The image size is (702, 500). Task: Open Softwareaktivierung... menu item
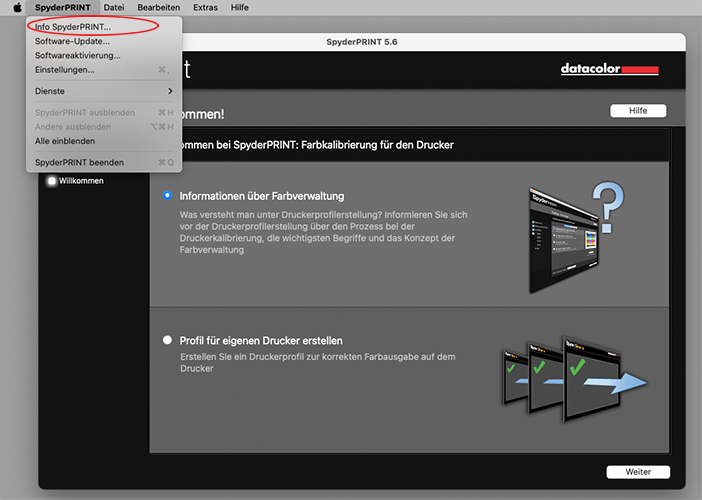[77, 55]
